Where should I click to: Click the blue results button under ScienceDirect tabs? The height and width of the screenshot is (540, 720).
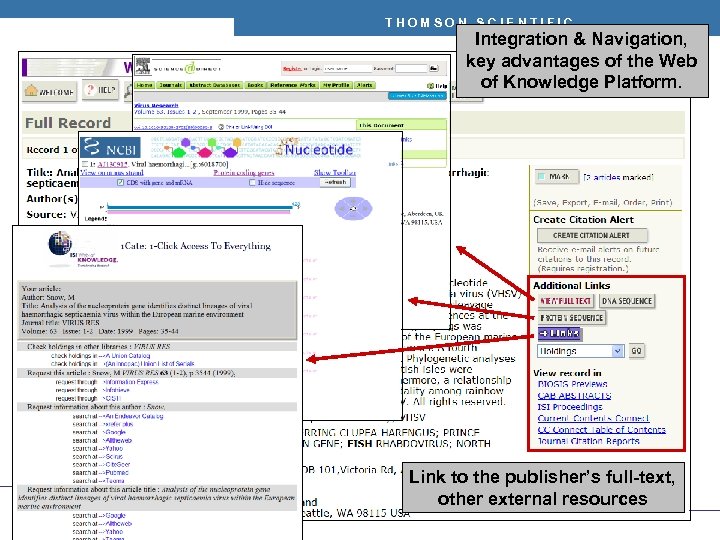point(417,96)
